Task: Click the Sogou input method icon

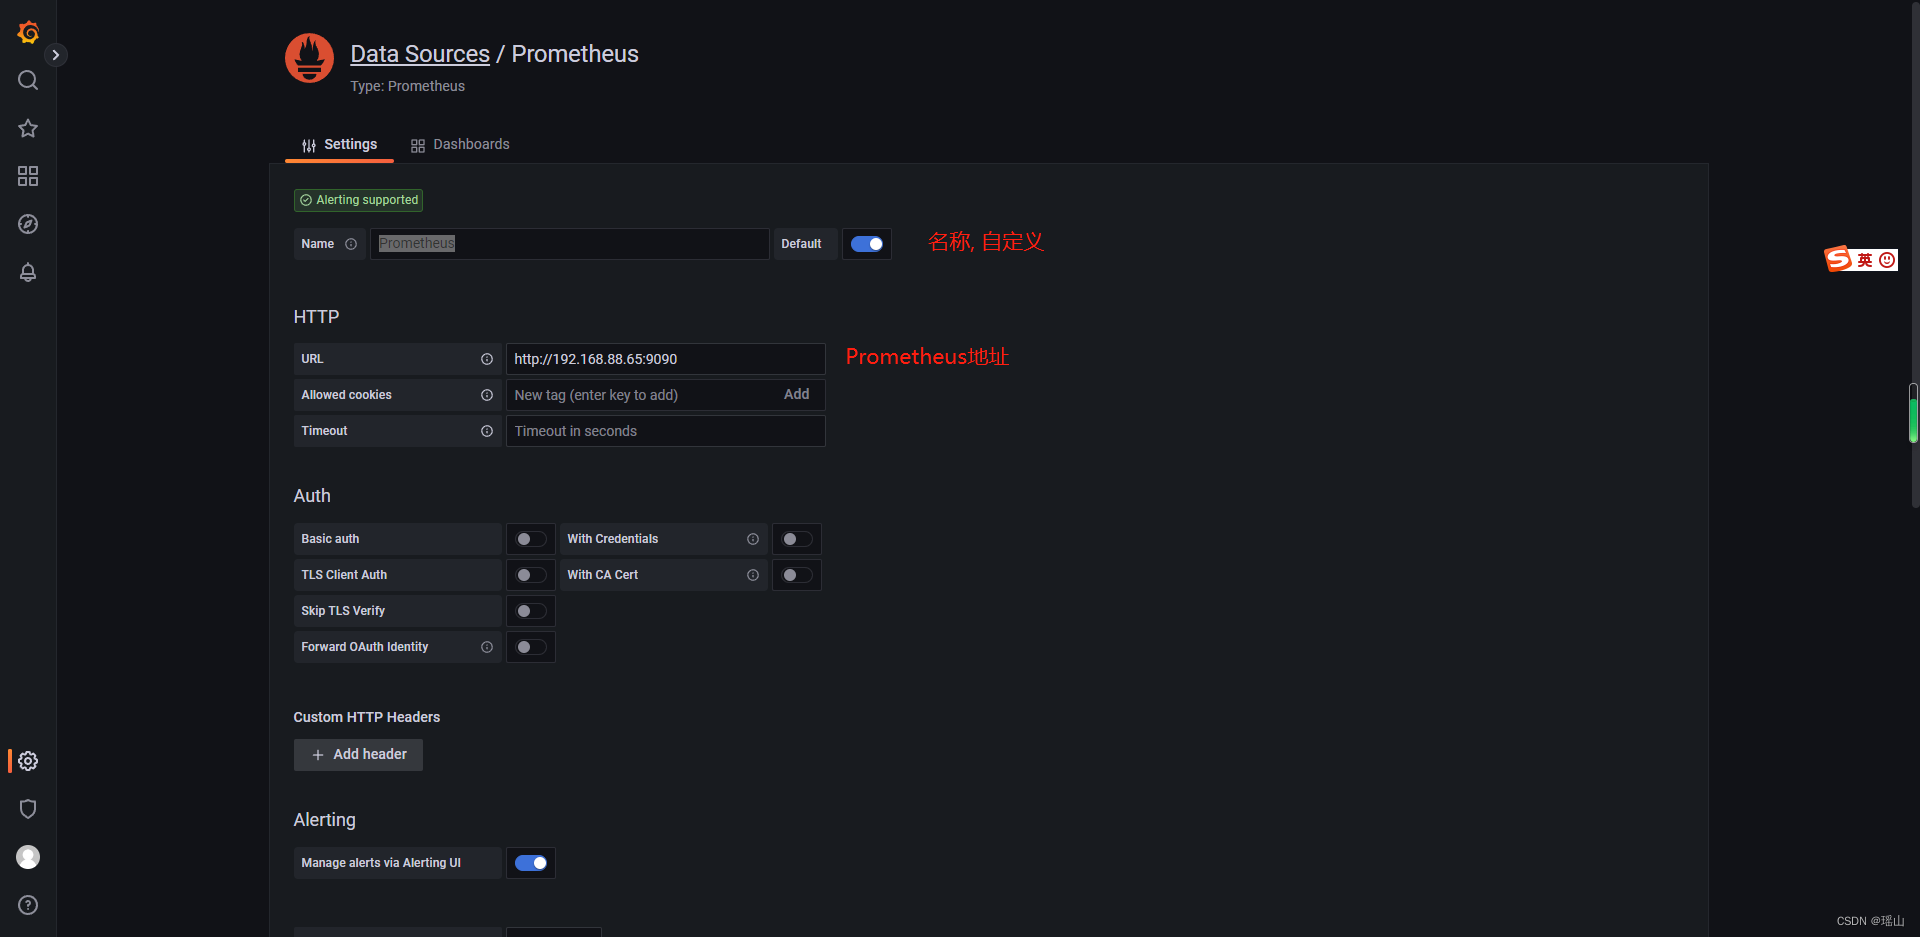Action: (x=1838, y=260)
